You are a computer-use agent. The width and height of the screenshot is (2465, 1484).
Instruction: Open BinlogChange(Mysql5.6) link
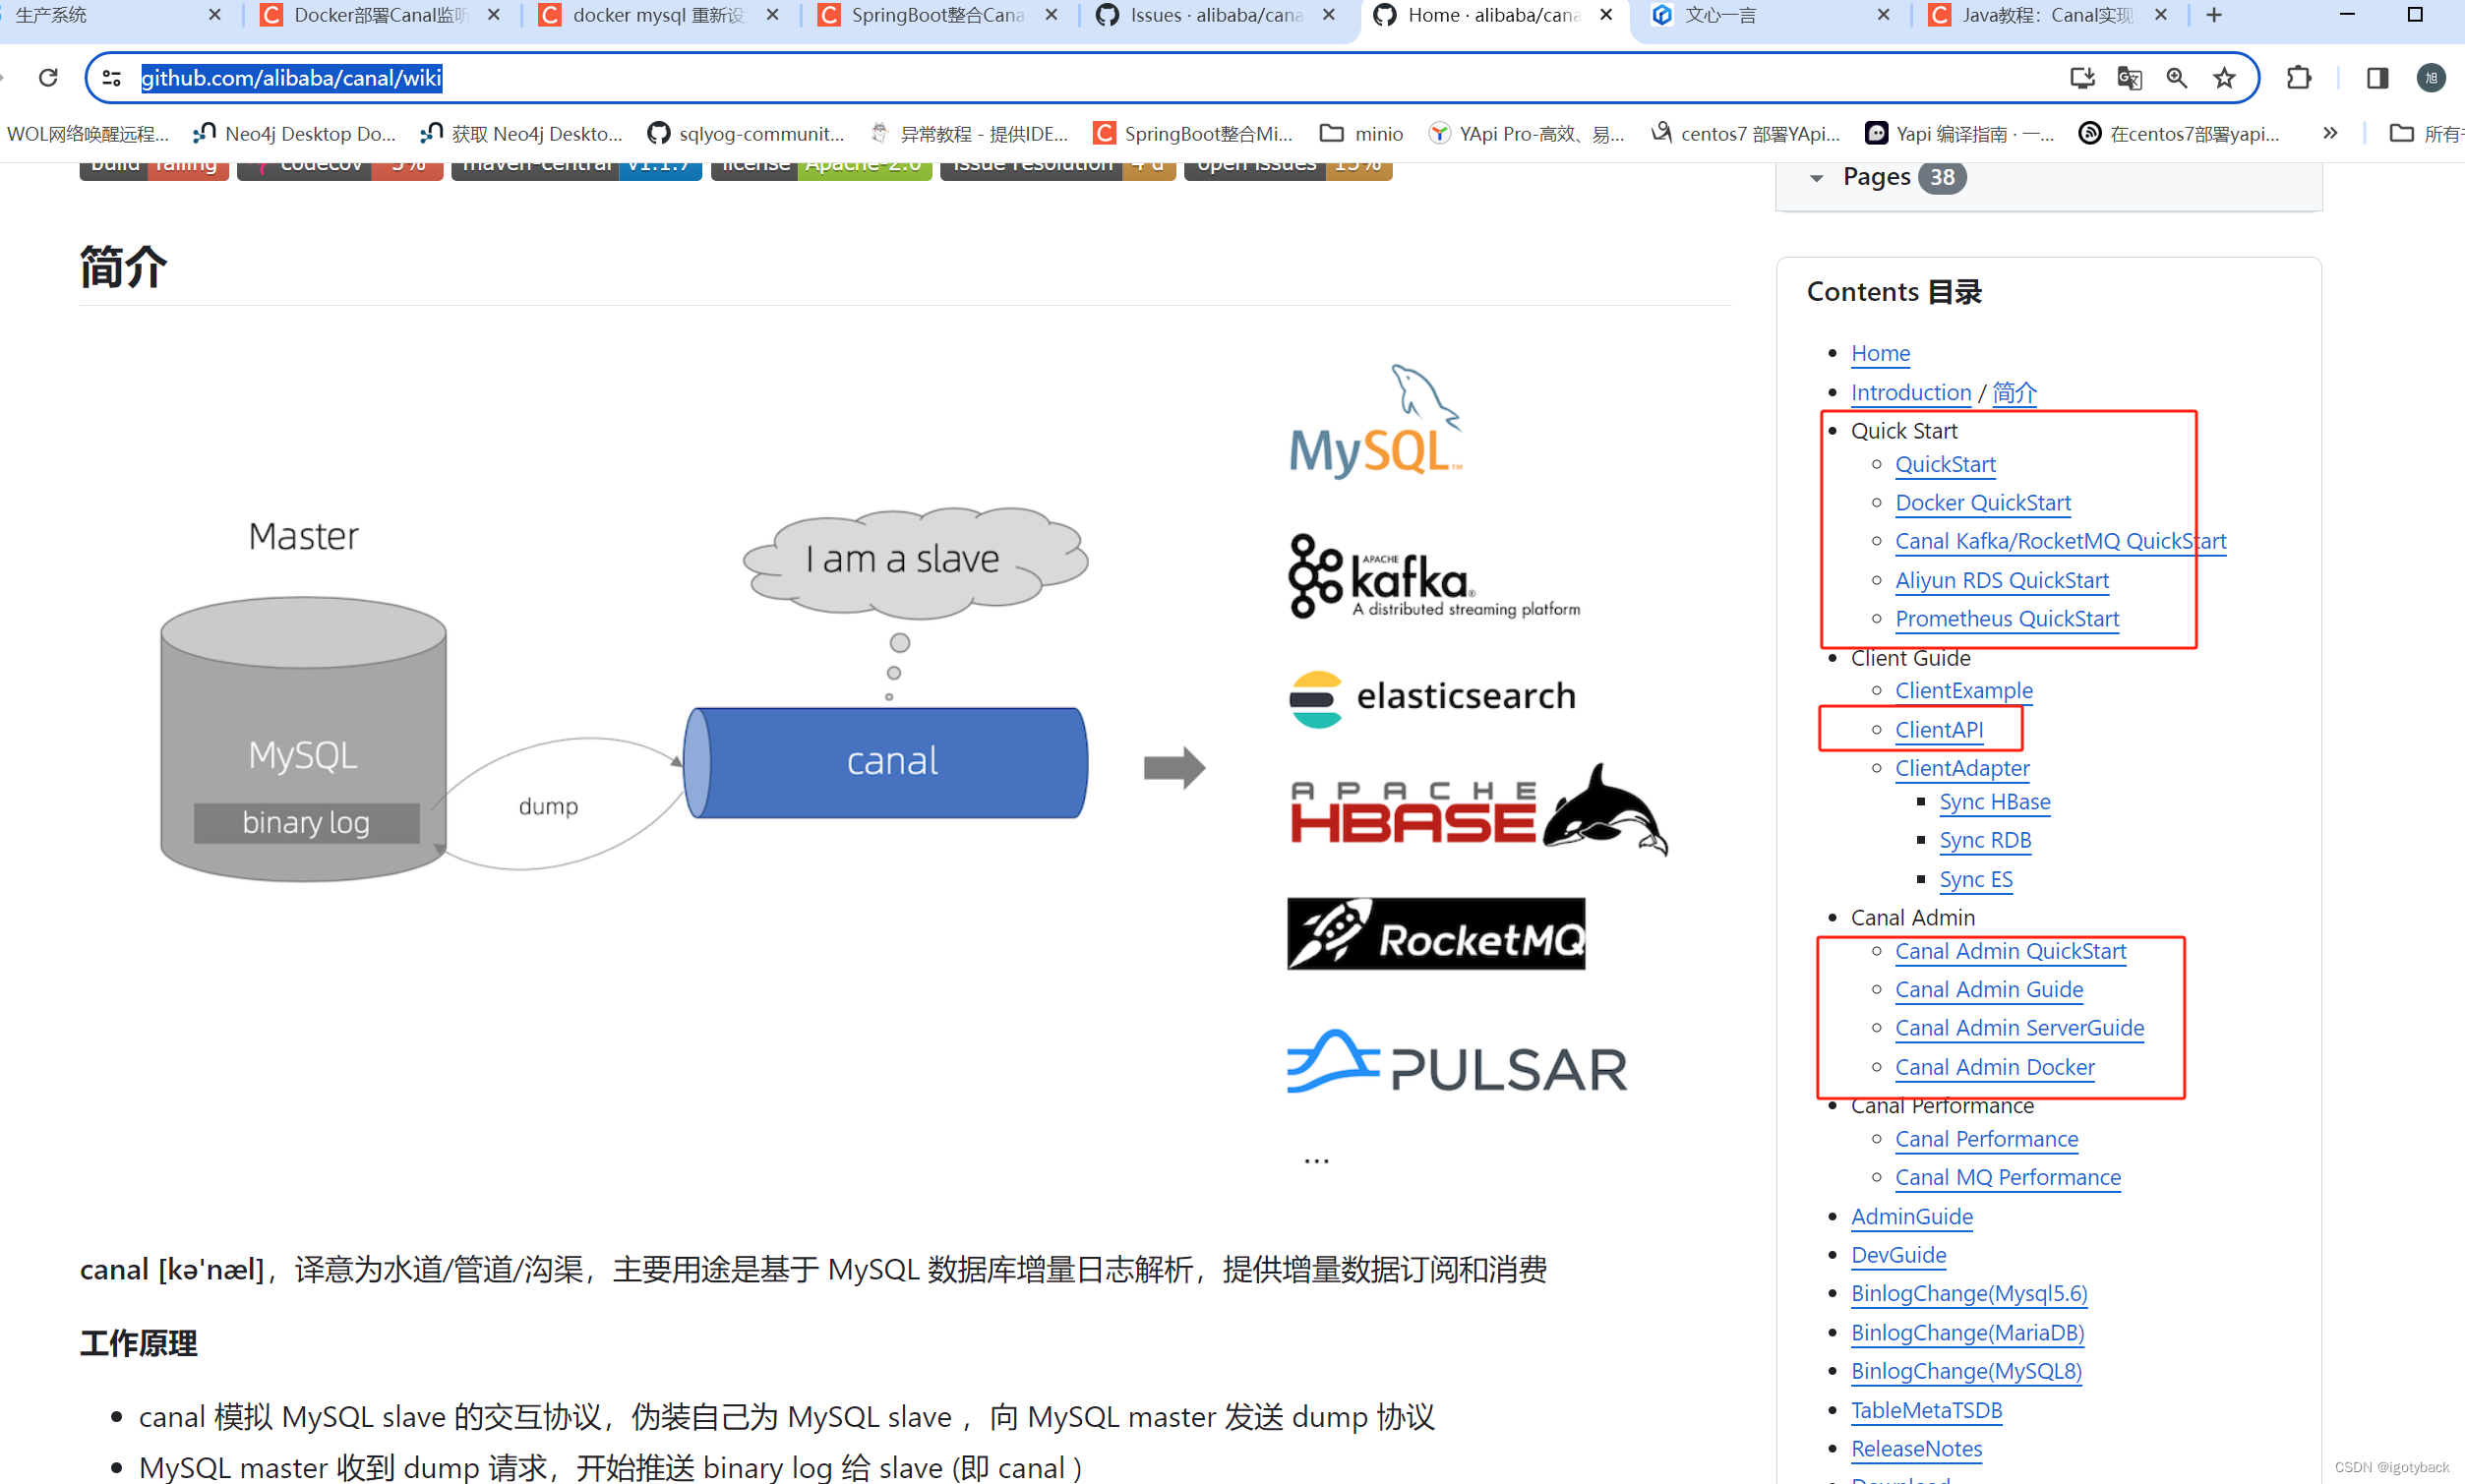coord(1969,1293)
